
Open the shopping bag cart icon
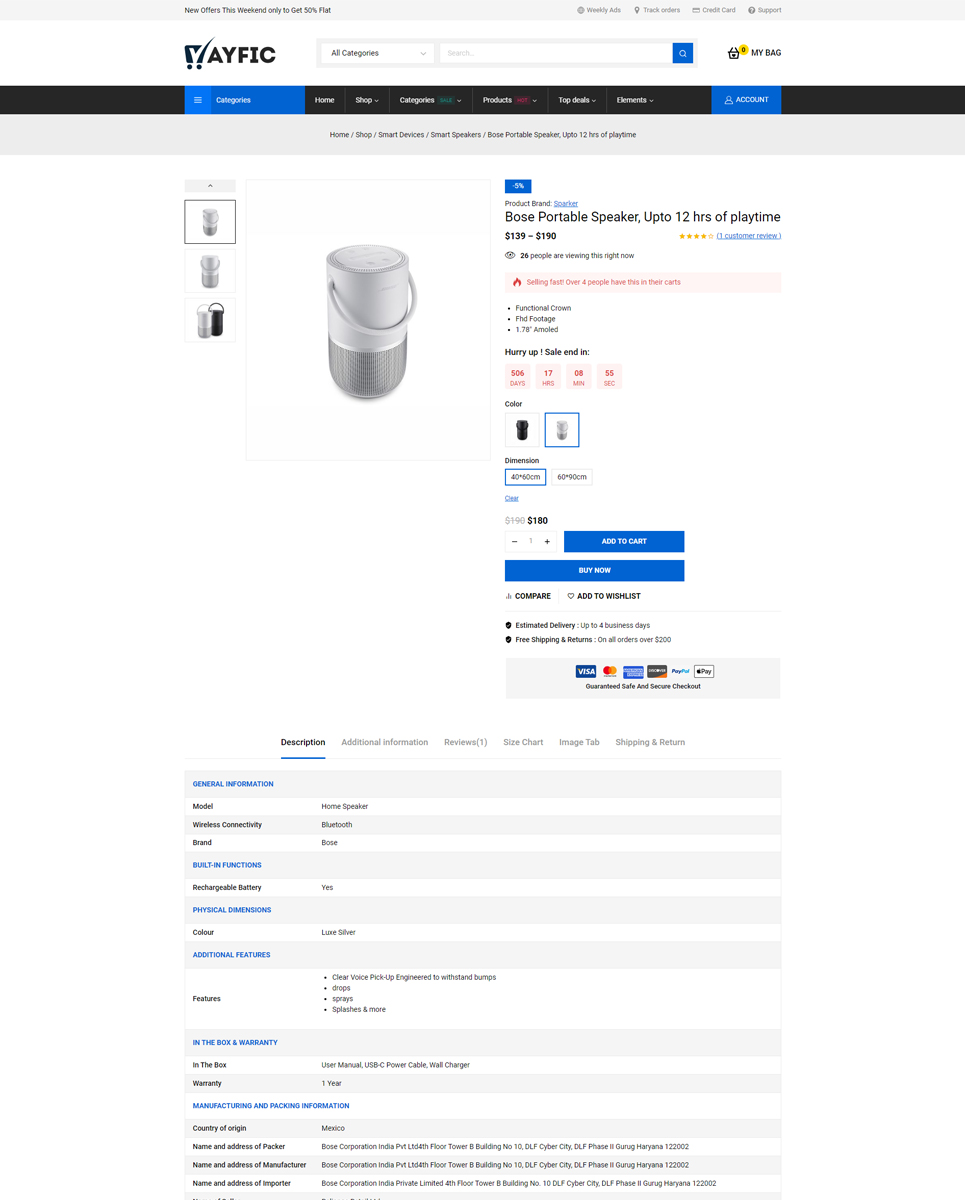735,53
